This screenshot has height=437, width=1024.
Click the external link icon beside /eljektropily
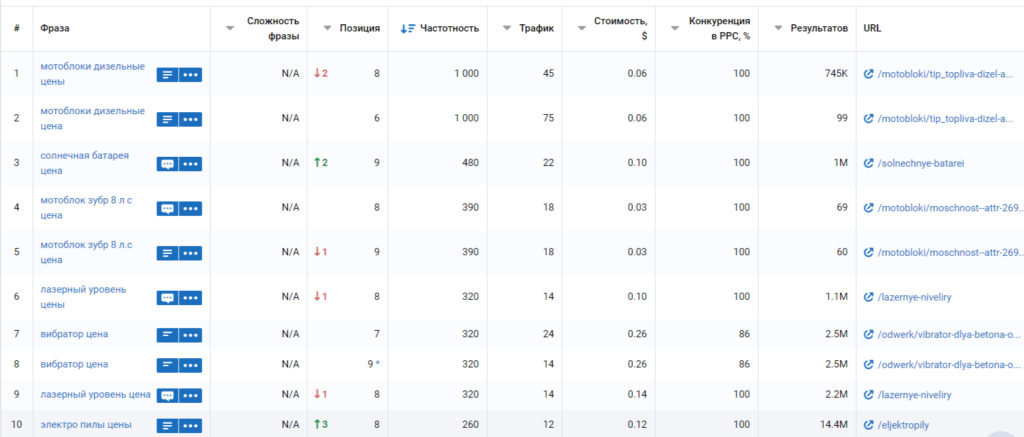(868, 425)
